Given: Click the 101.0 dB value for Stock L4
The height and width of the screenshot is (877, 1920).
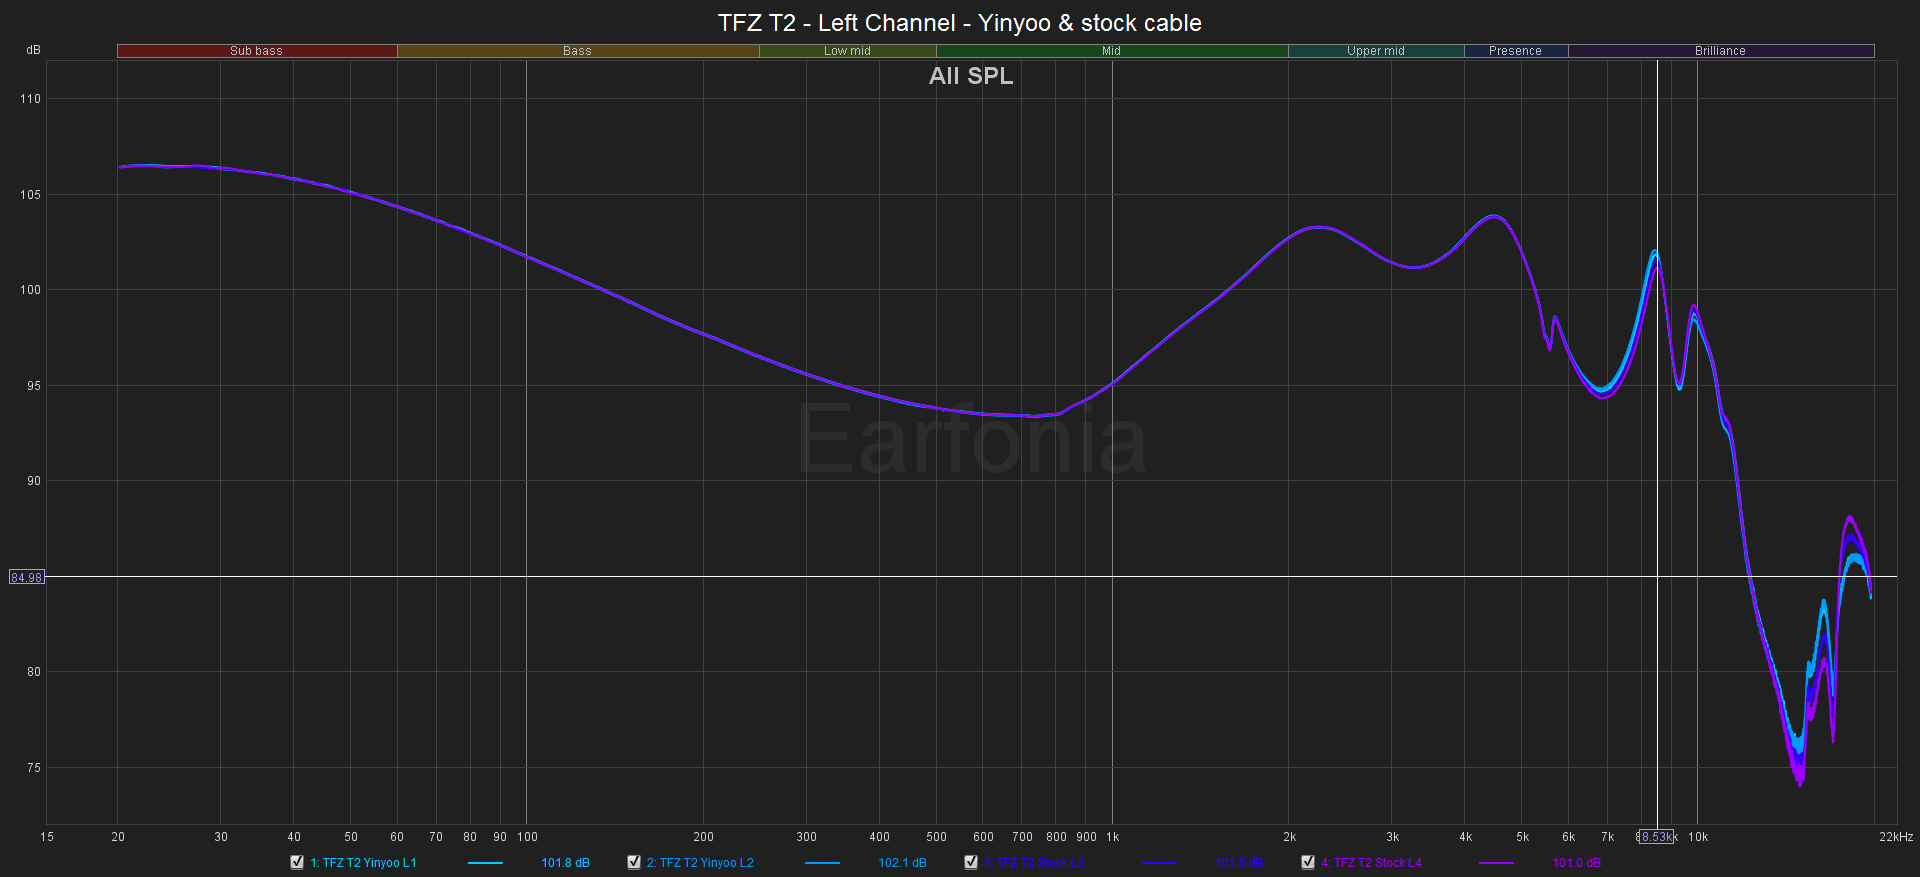Looking at the screenshot, I should point(1576,863).
